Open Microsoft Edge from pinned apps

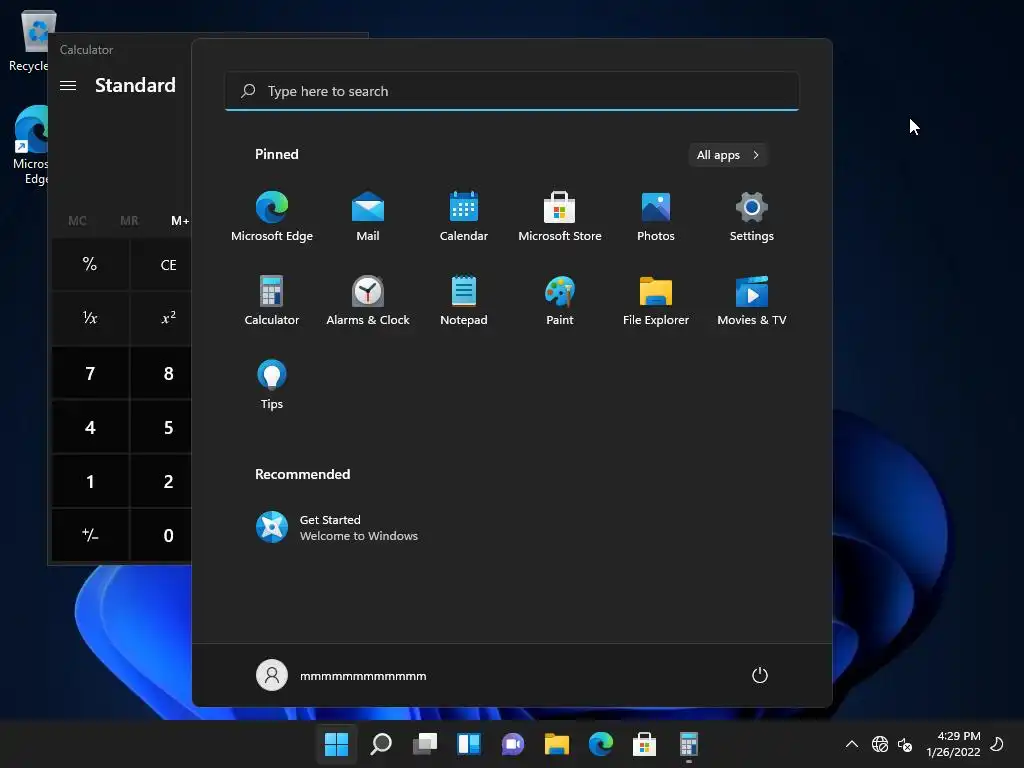tap(272, 216)
